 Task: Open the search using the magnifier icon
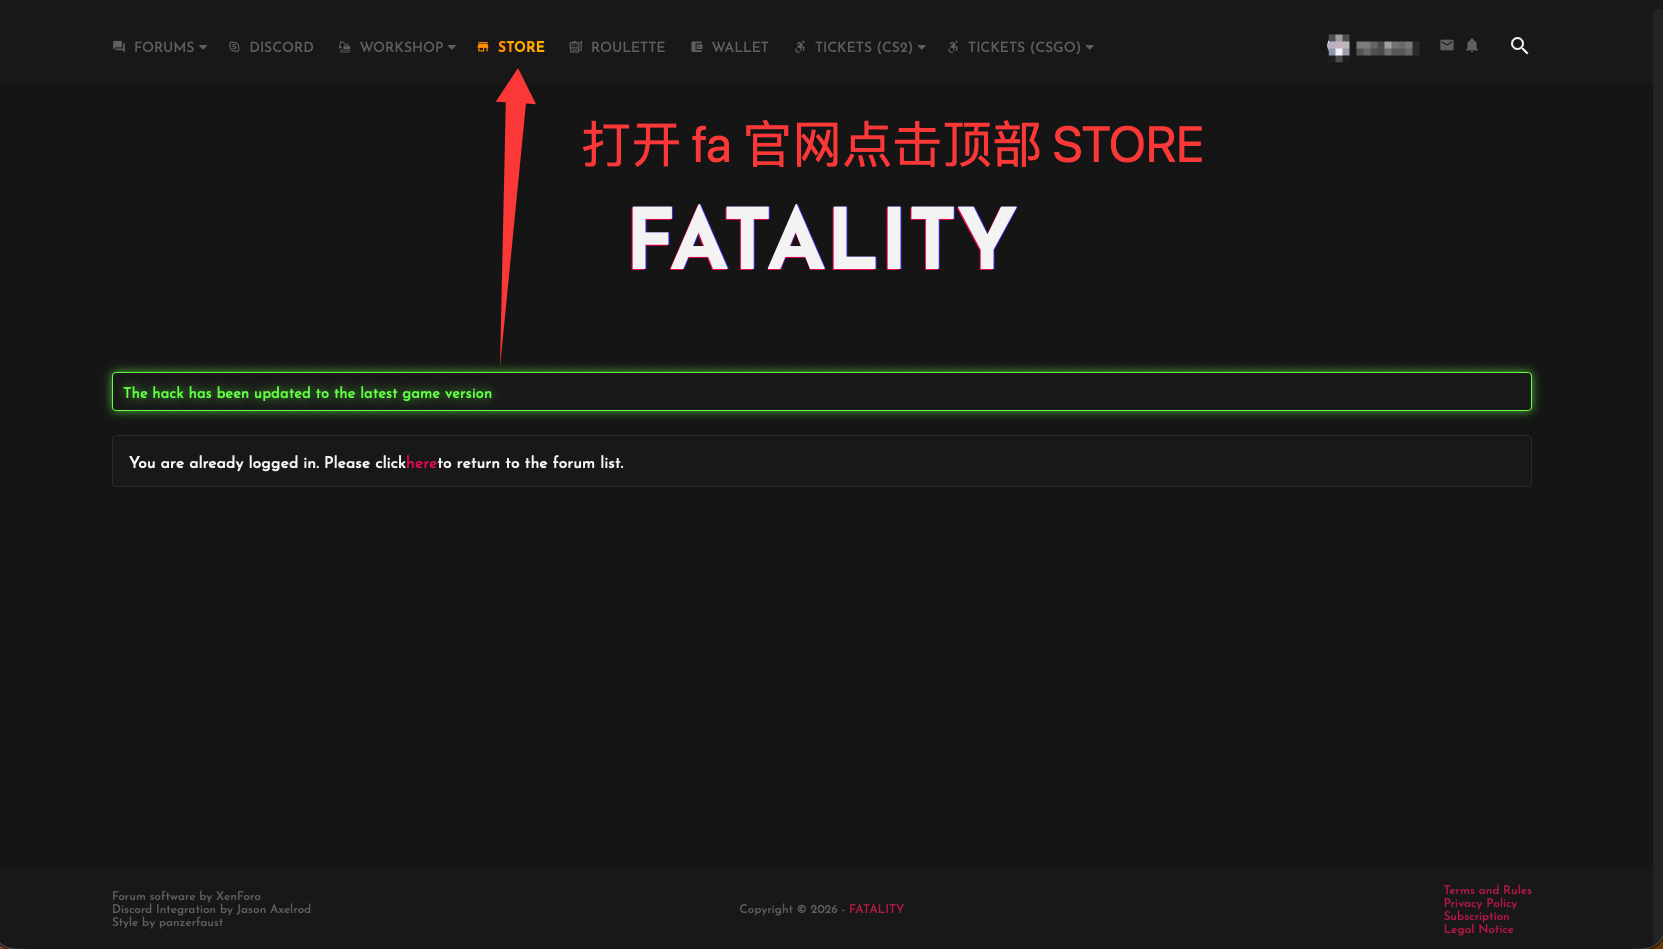point(1519,46)
